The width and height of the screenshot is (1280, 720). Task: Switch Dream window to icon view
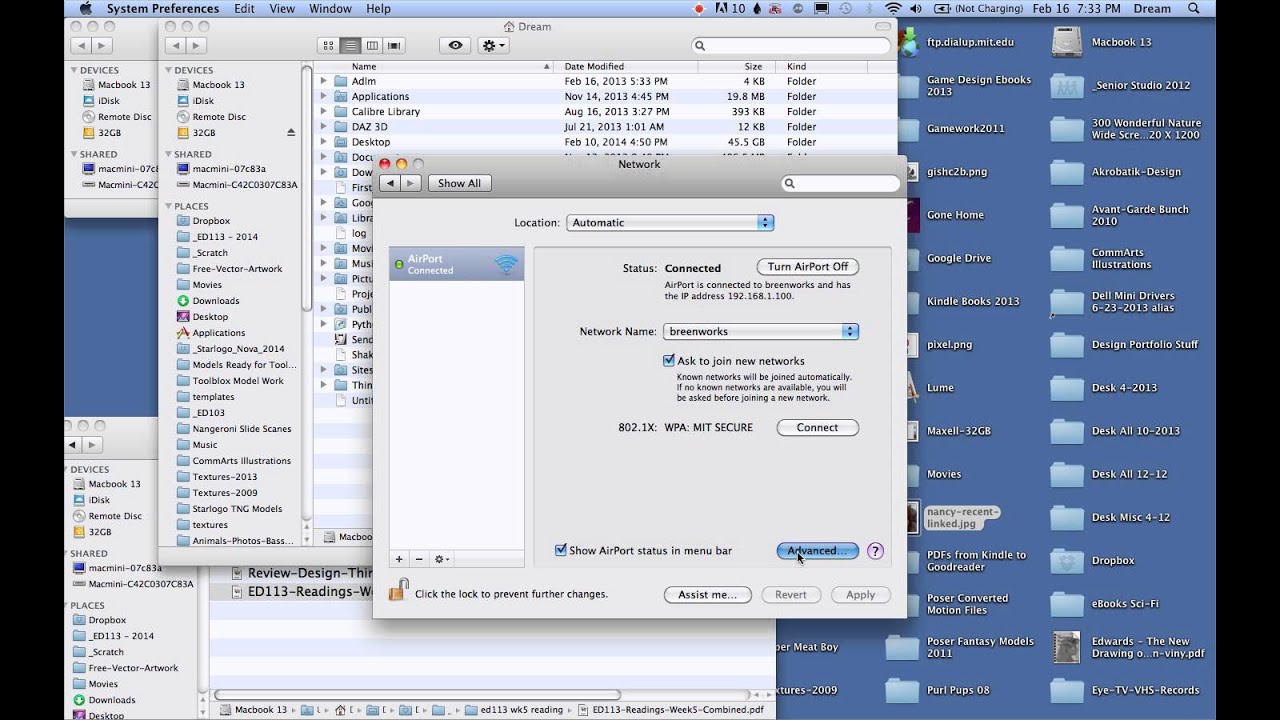coord(328,45)
